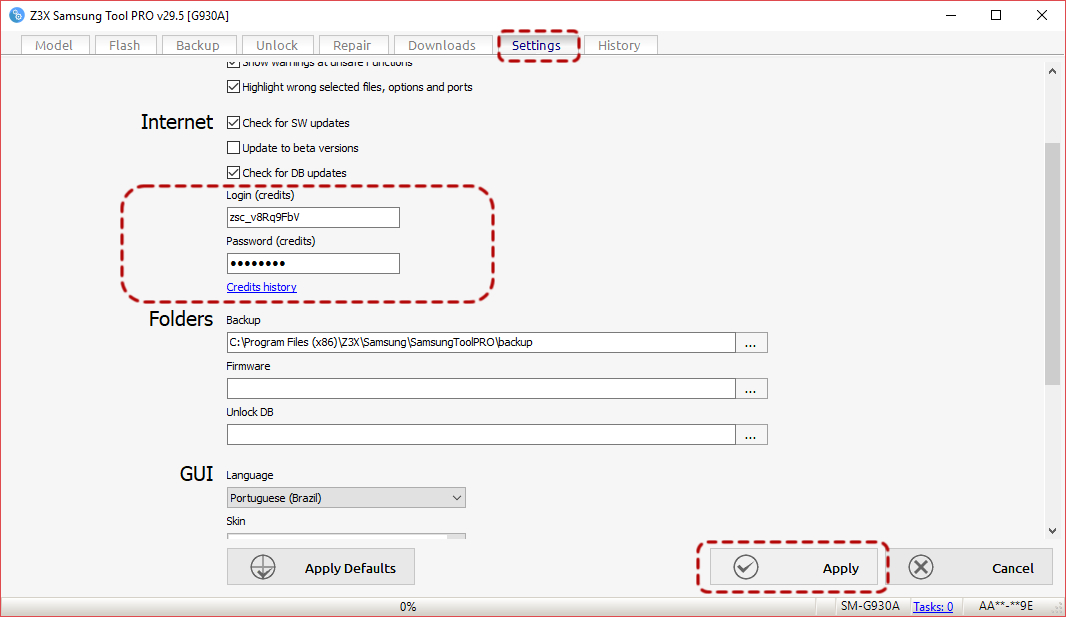The height and width of the screenshot is (617, 1066).
Task: Open the Language dropdown
Action: [x=346, y=498]
